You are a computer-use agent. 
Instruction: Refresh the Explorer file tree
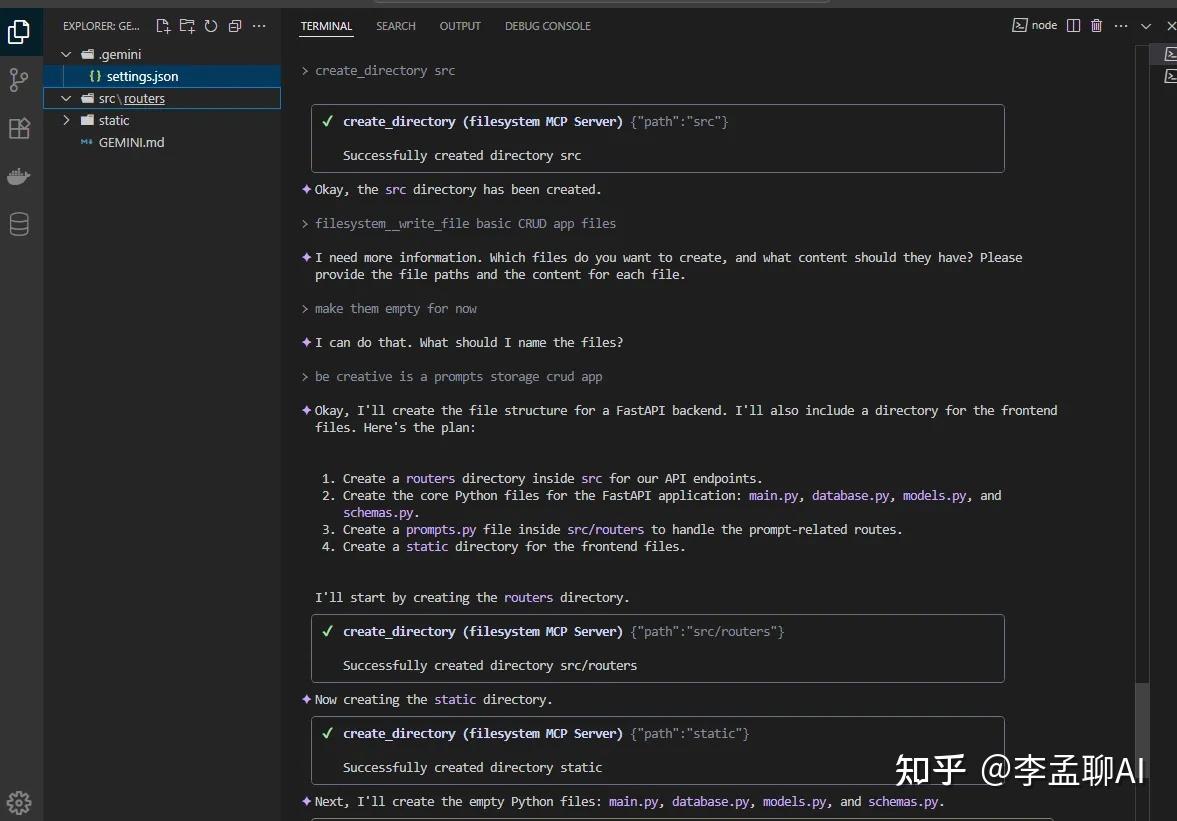point(211,26)
